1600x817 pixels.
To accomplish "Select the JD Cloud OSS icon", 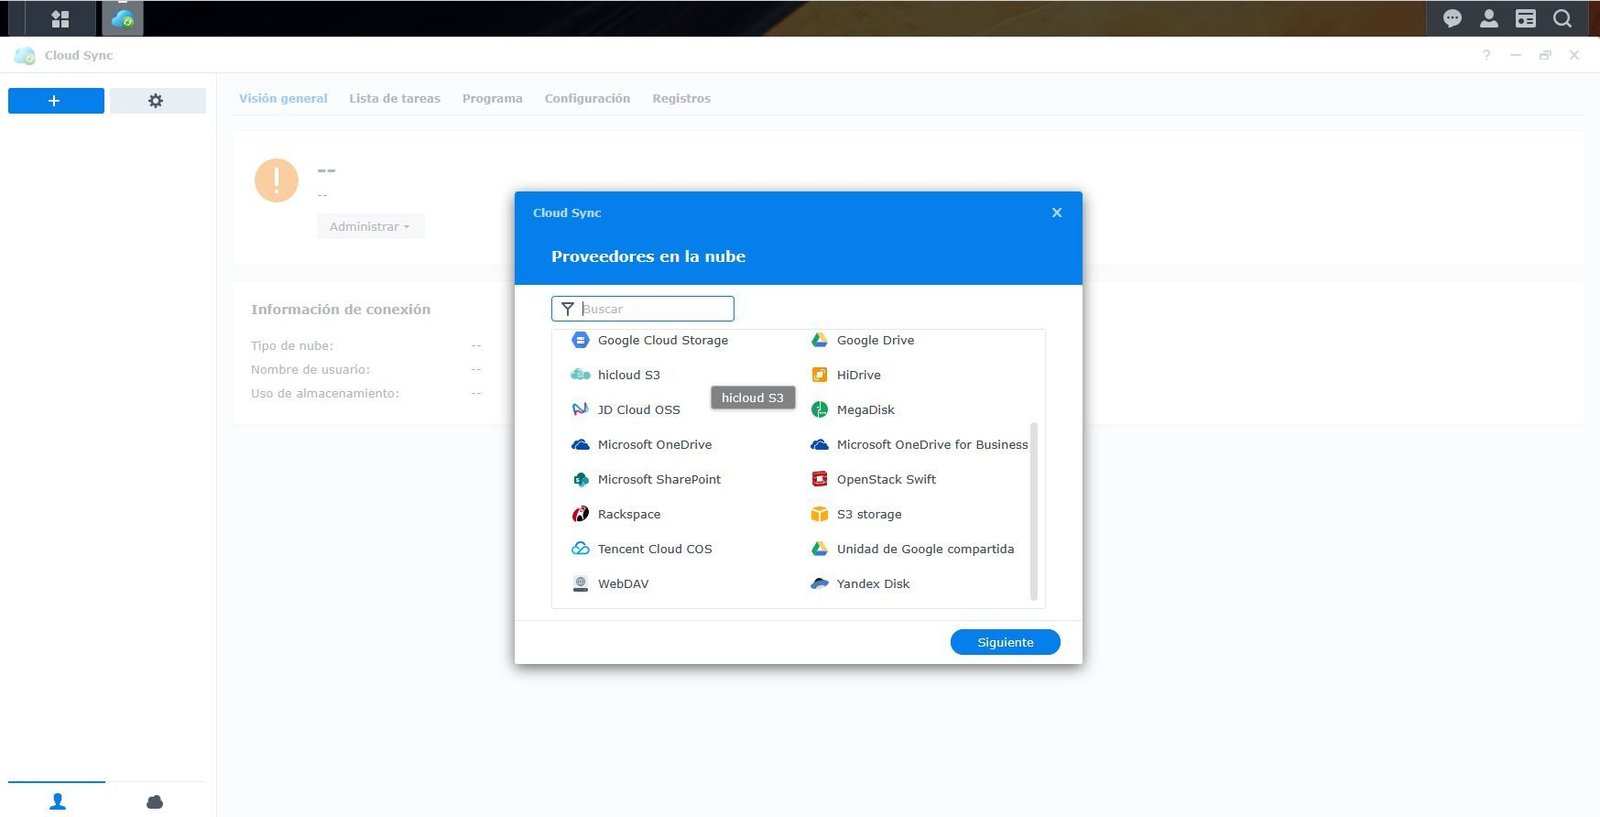I will [580, 410].
